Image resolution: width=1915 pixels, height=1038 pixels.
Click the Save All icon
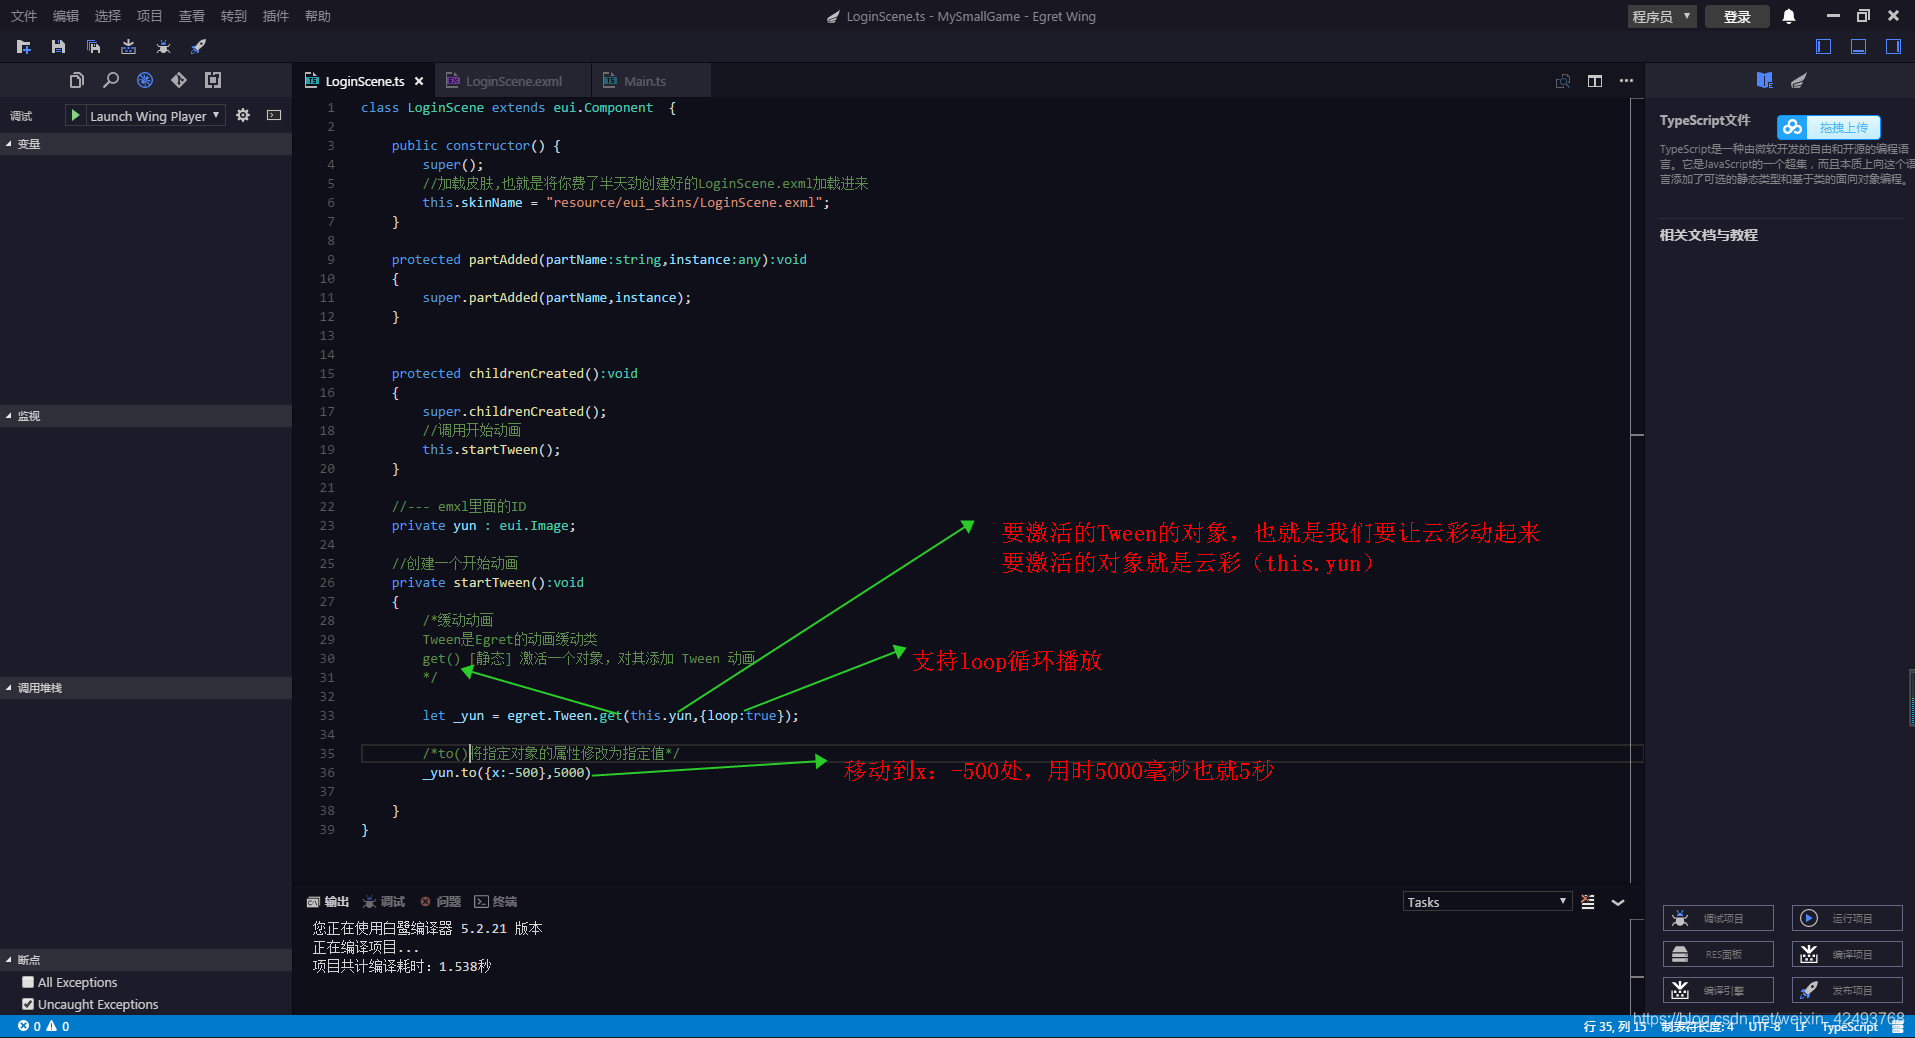coord(93,47)
